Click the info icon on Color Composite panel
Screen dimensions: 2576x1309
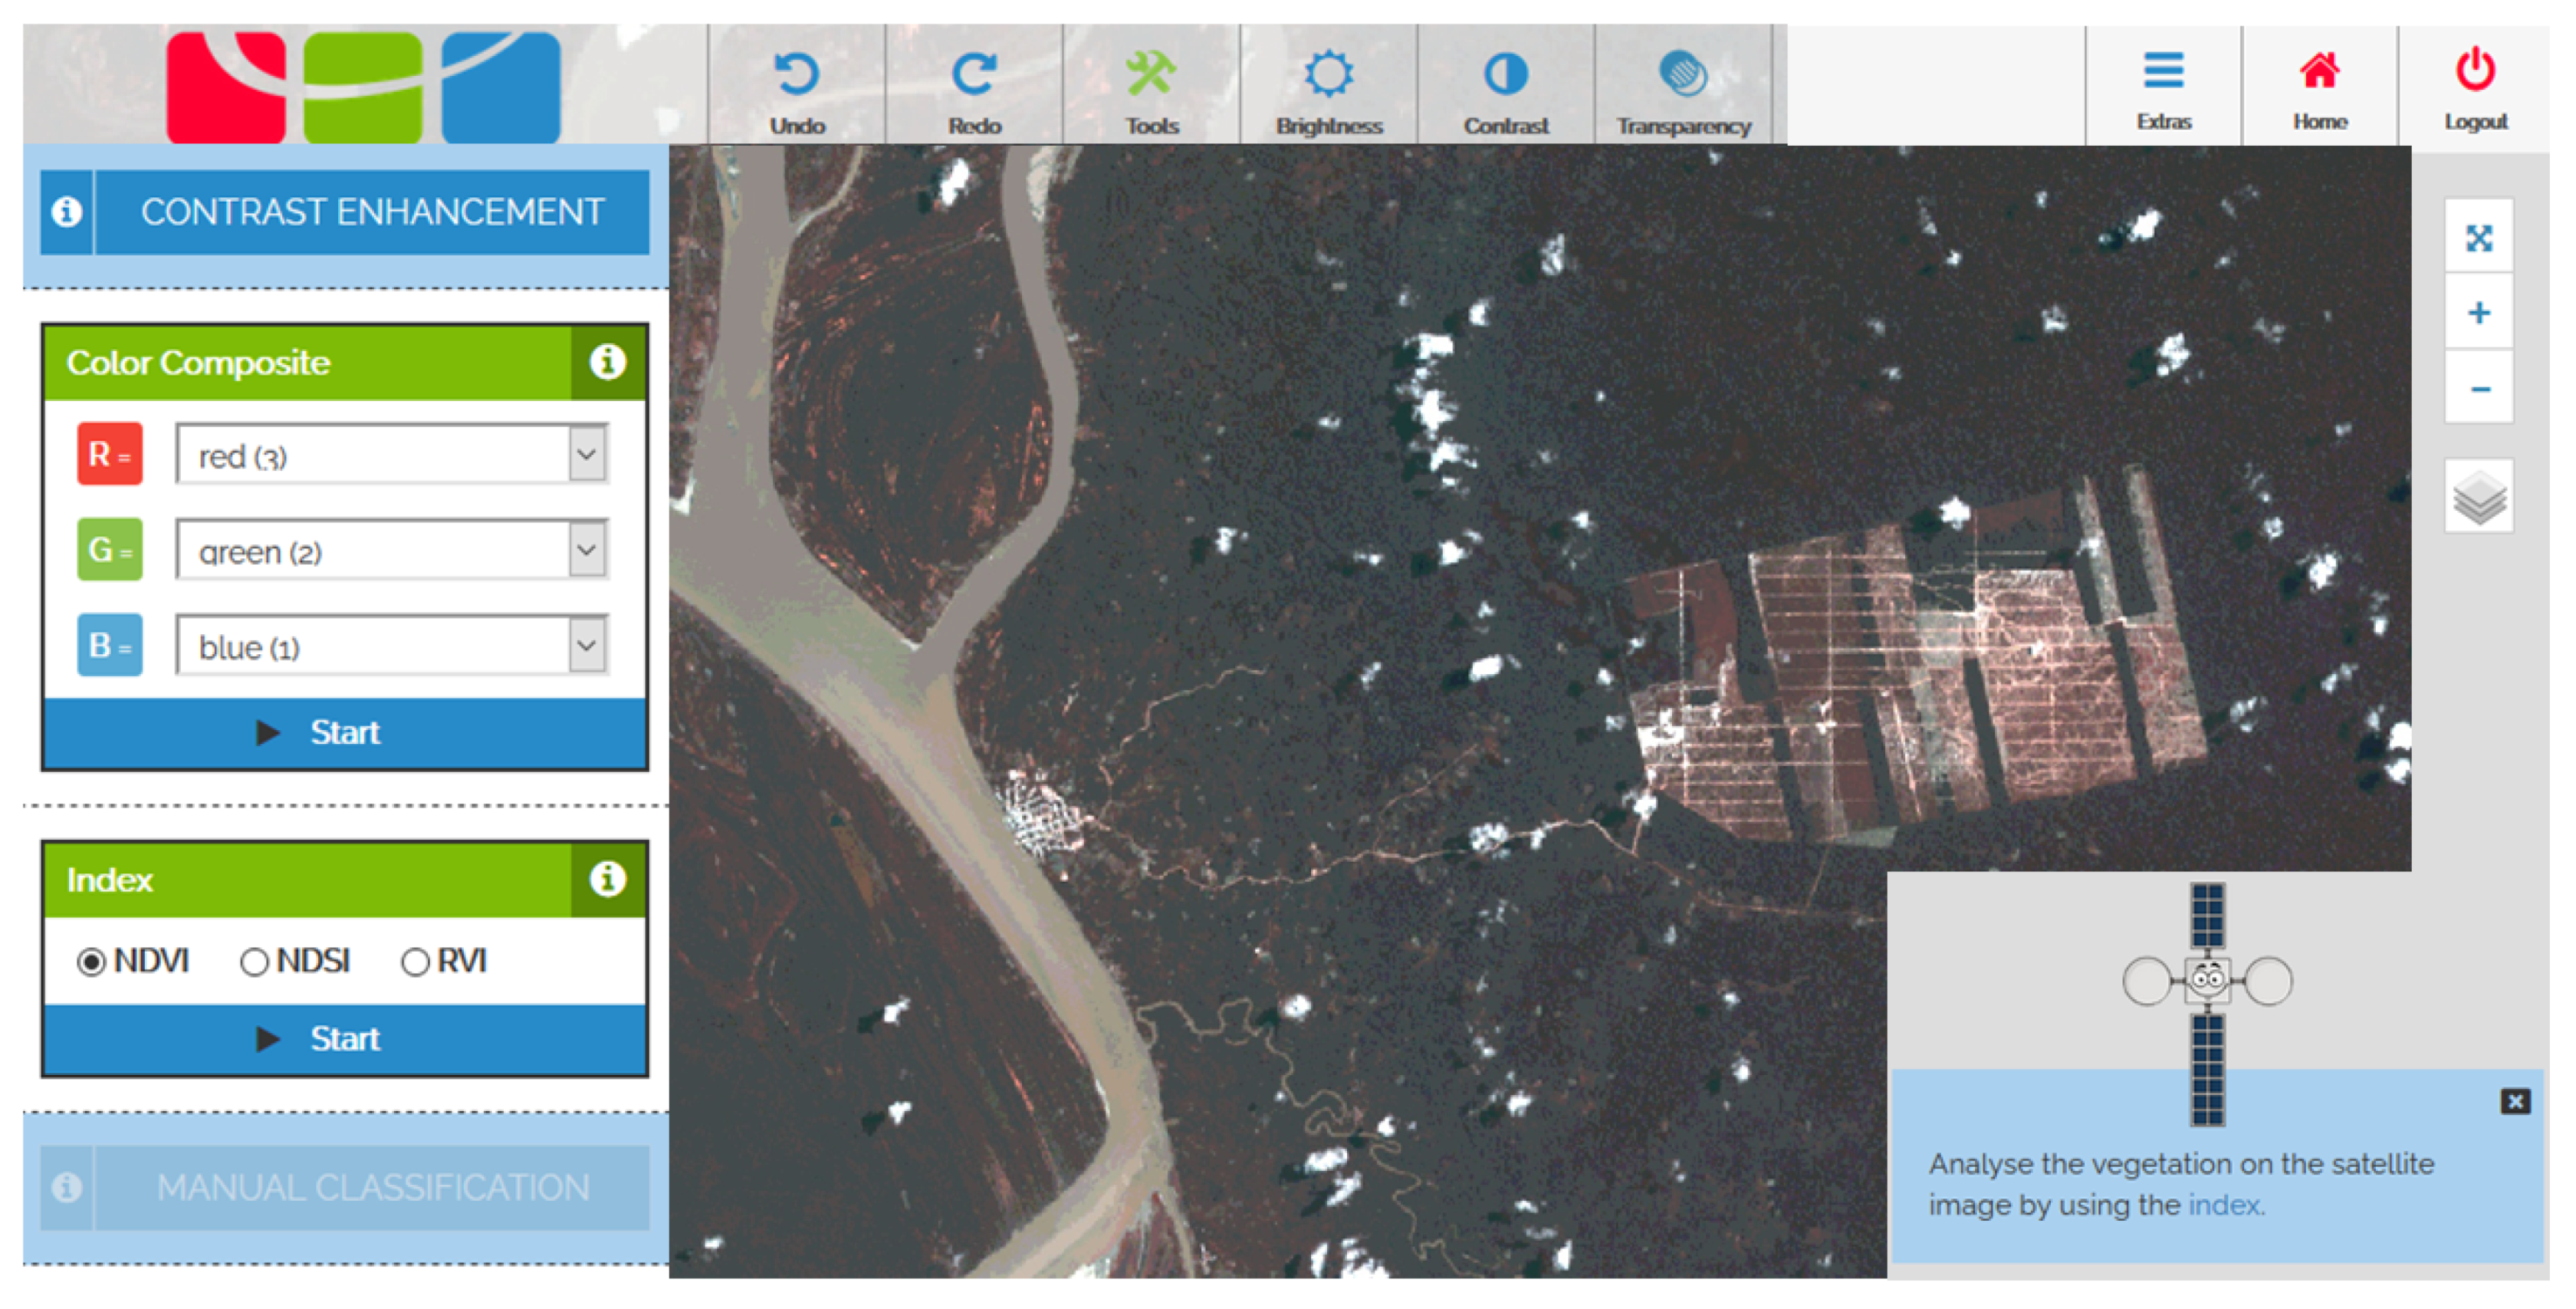click(607, 363)
